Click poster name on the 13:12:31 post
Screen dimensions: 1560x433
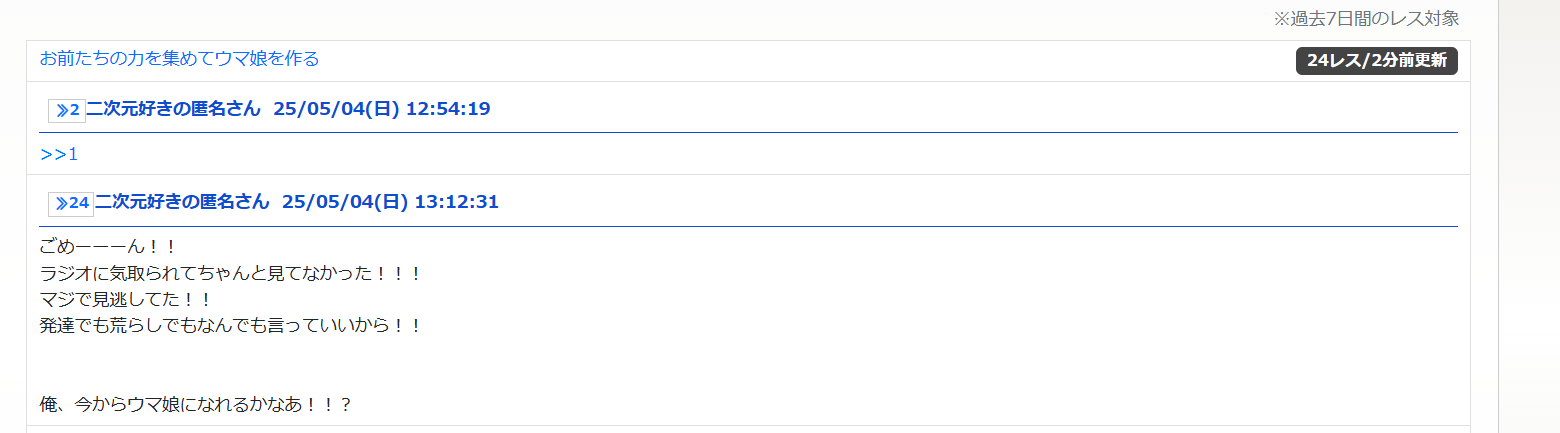(182, 203)
